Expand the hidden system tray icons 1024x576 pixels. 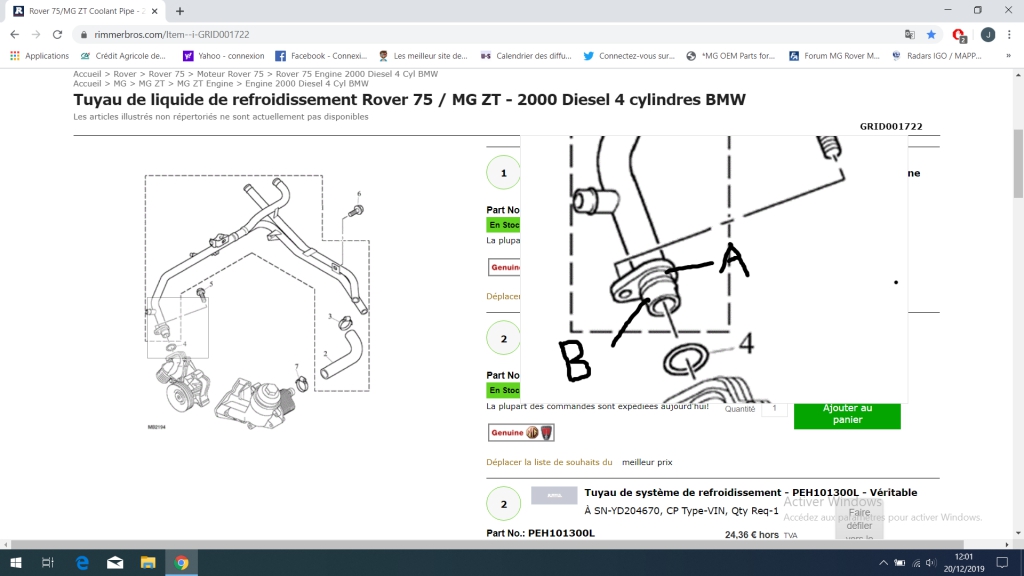click(x=883, y=563)
